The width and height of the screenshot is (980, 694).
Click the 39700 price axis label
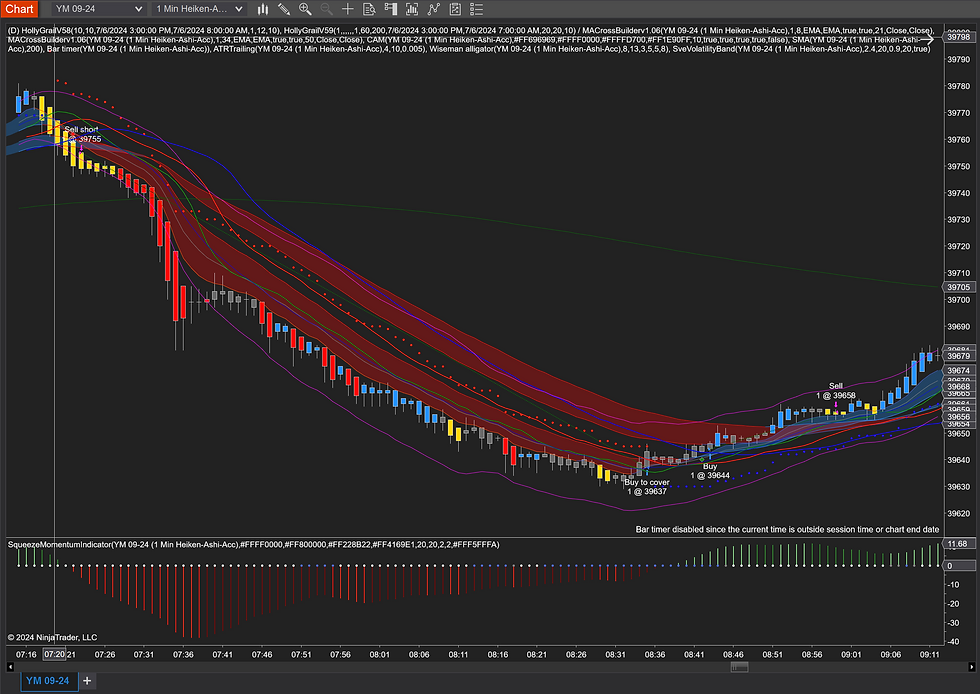click(958, 300)
